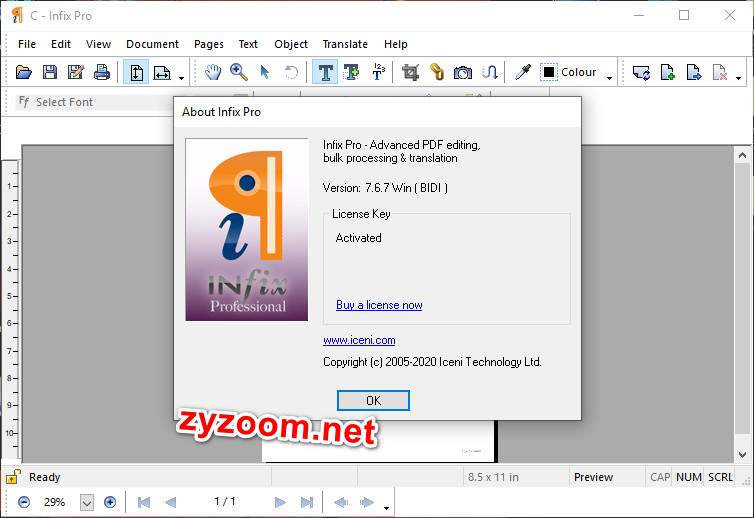Open the Document menu
Screen dimensions: 754x518
[152, 44]
